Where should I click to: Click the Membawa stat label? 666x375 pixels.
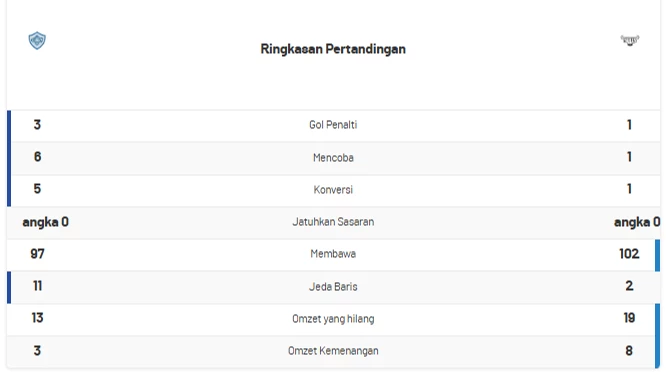(333, 254)
